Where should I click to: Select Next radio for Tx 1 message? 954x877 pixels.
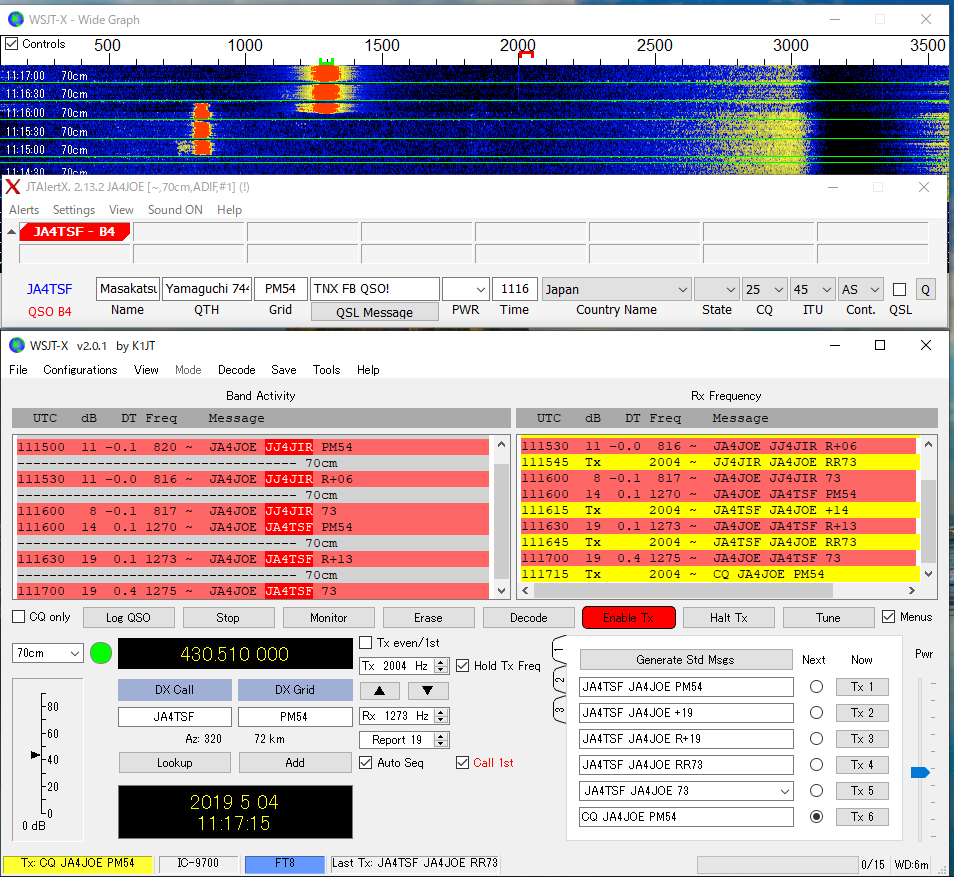(x=816, y=687)
